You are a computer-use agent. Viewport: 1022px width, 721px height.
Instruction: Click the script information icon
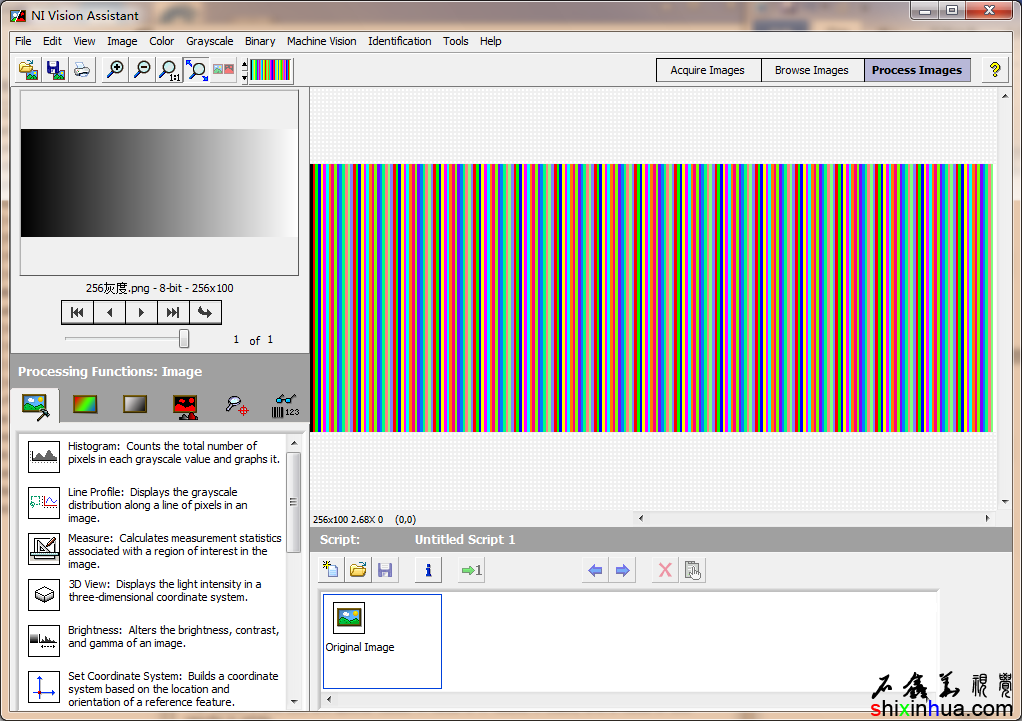click(427, 570)
